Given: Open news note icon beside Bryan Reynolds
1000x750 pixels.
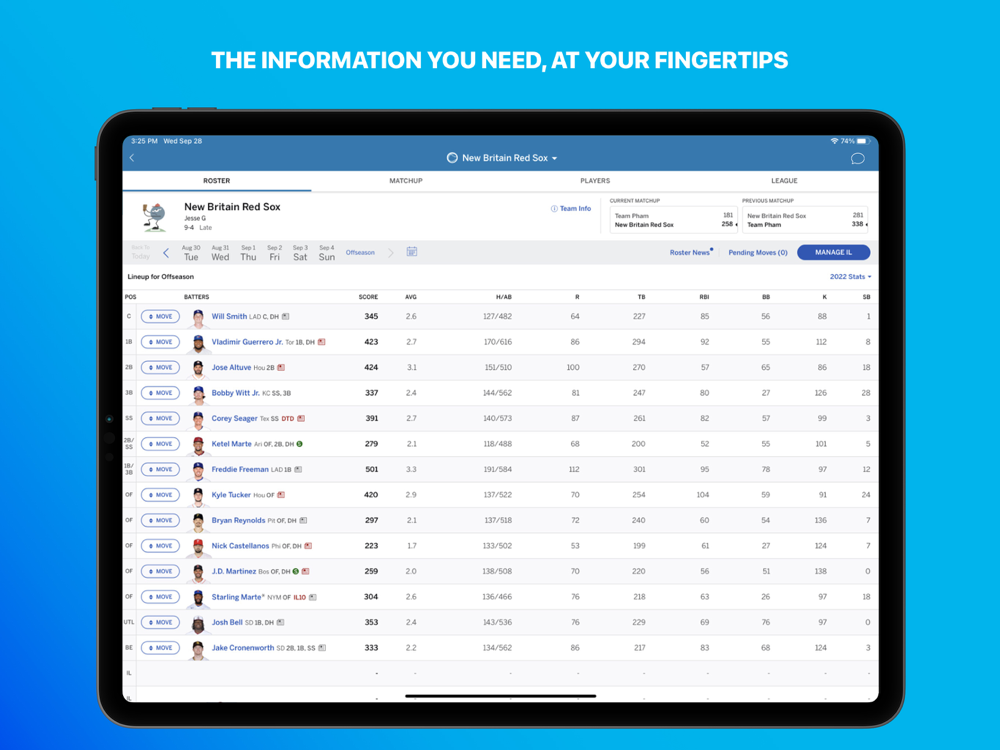Looking at the screenshot, I should (x=304, y=520).
